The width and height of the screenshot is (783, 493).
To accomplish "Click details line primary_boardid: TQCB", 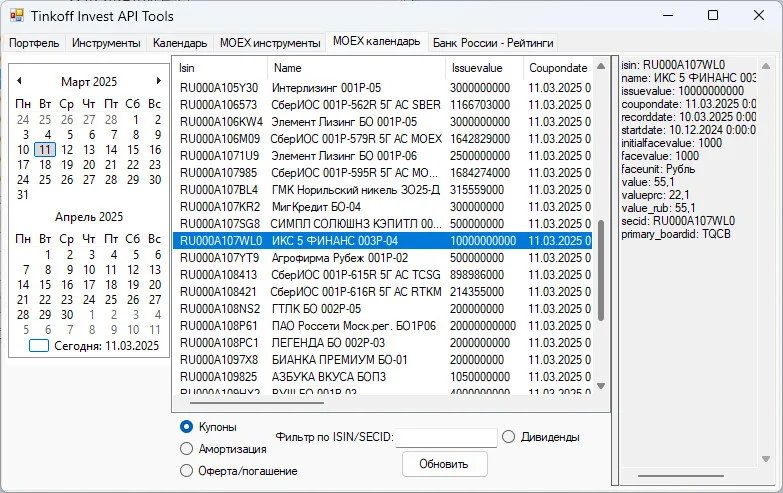I will pos(676,234).
